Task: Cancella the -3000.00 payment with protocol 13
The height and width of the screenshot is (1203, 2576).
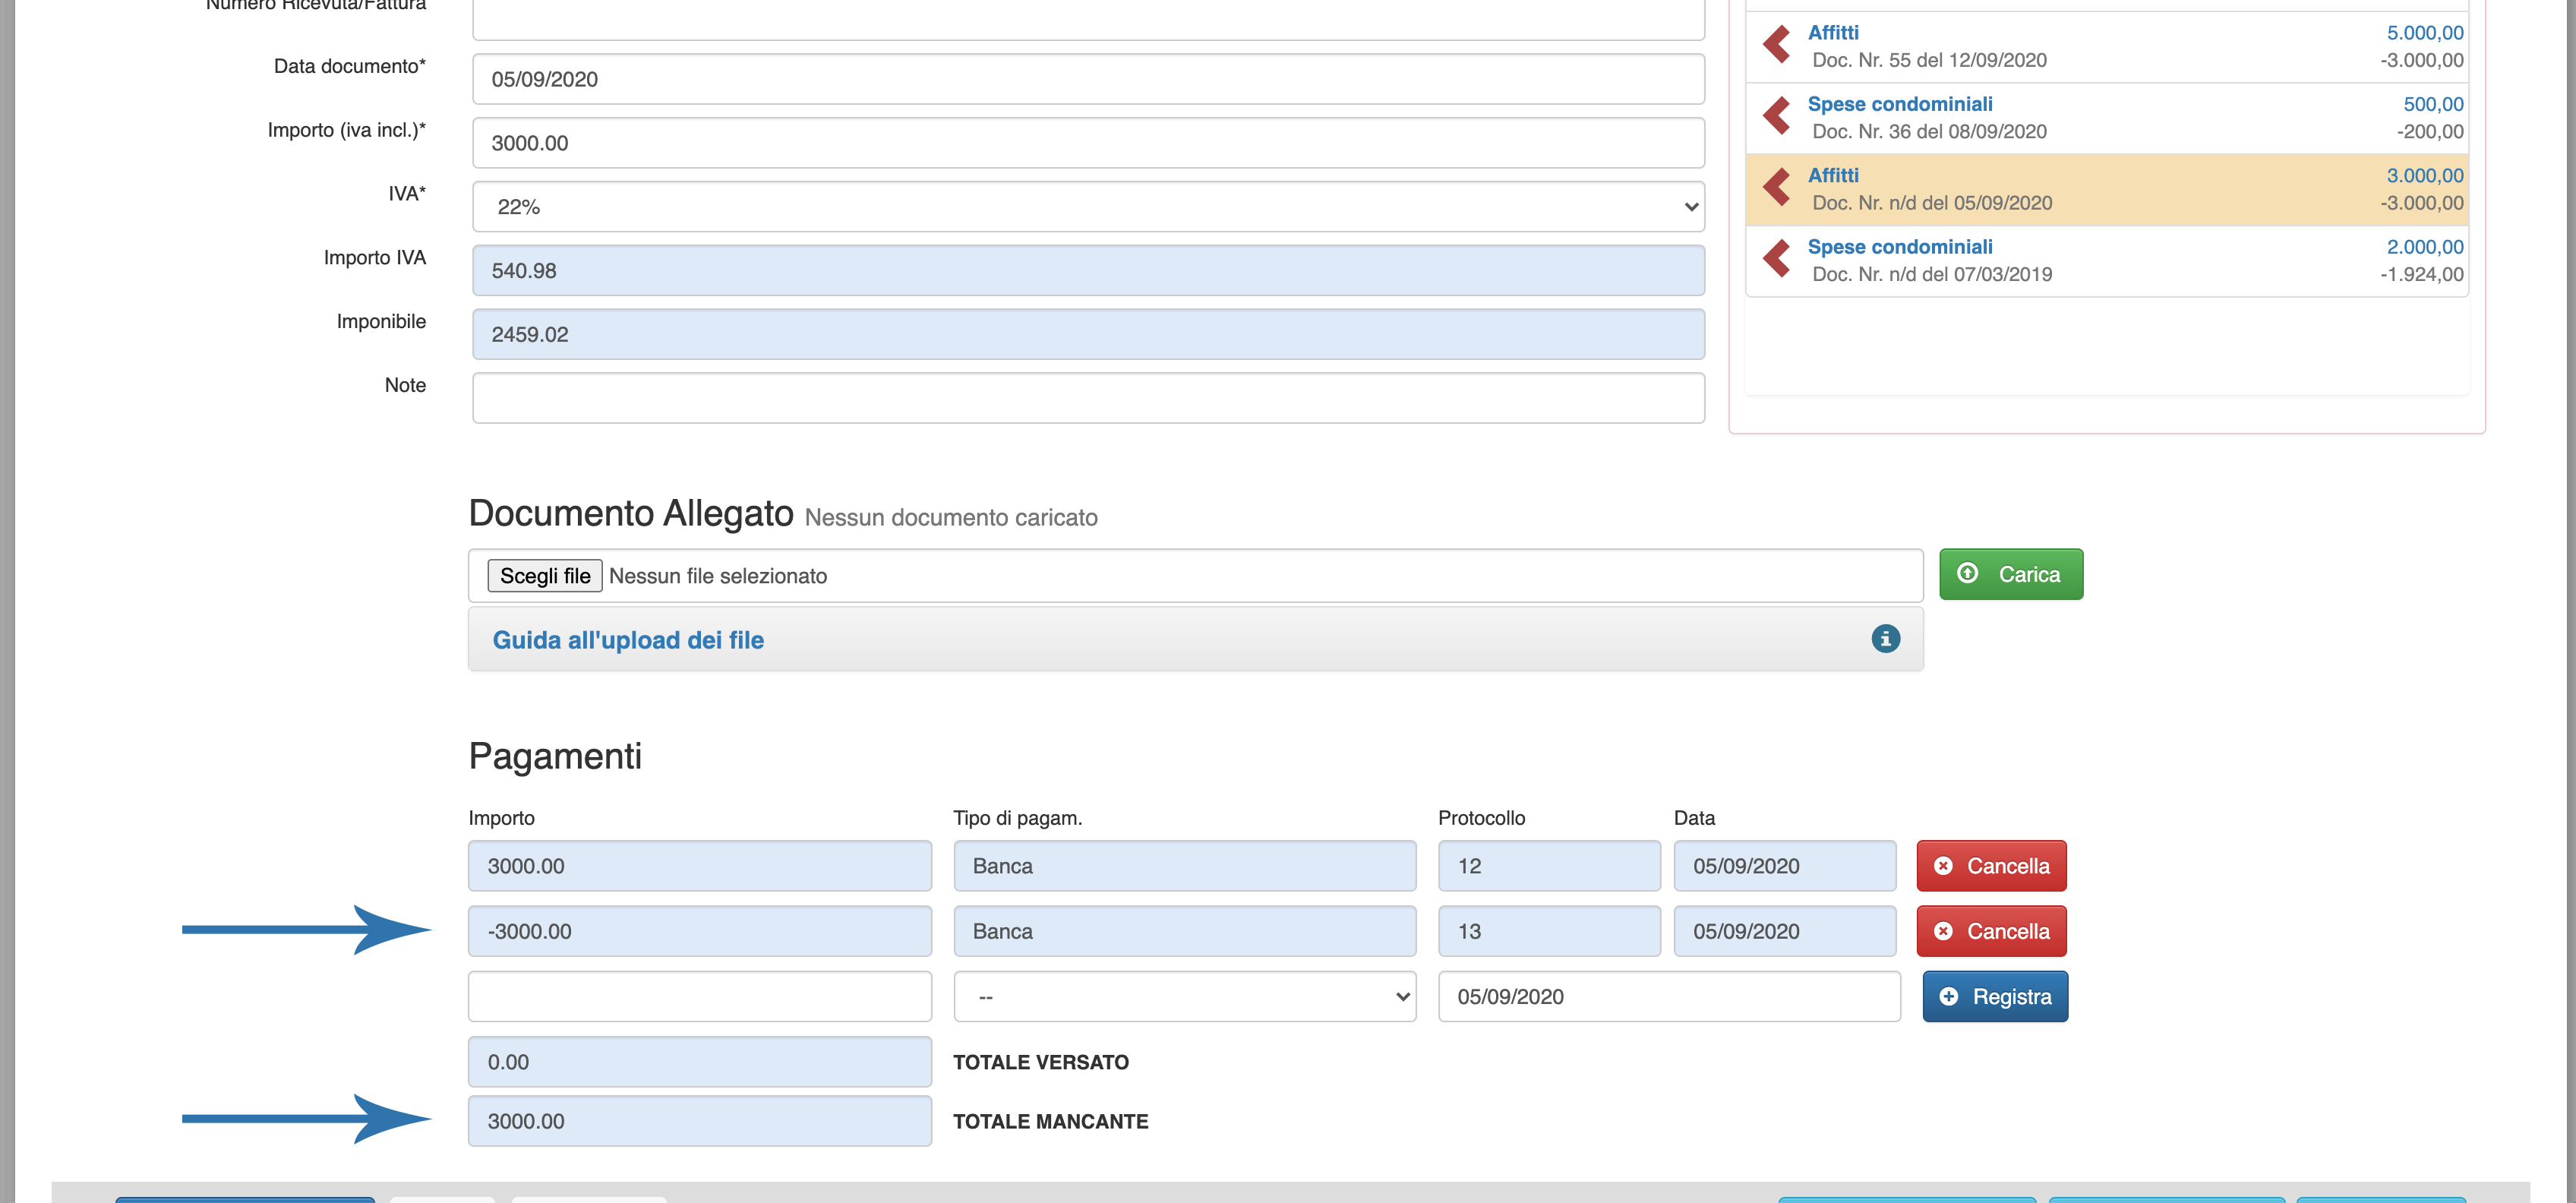Action: coord(1990,931)
